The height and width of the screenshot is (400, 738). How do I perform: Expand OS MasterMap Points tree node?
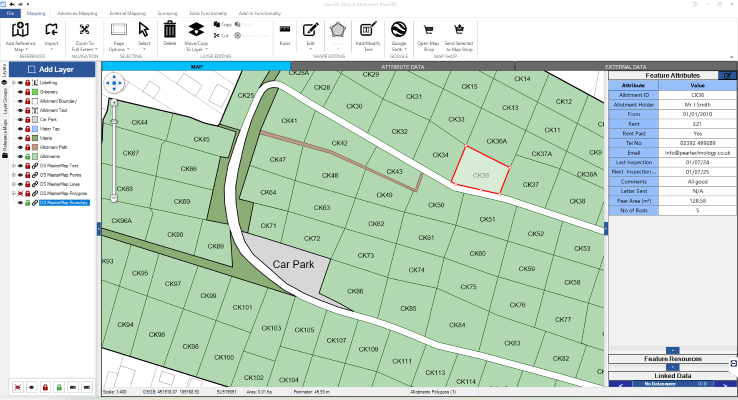coord(14,175)
